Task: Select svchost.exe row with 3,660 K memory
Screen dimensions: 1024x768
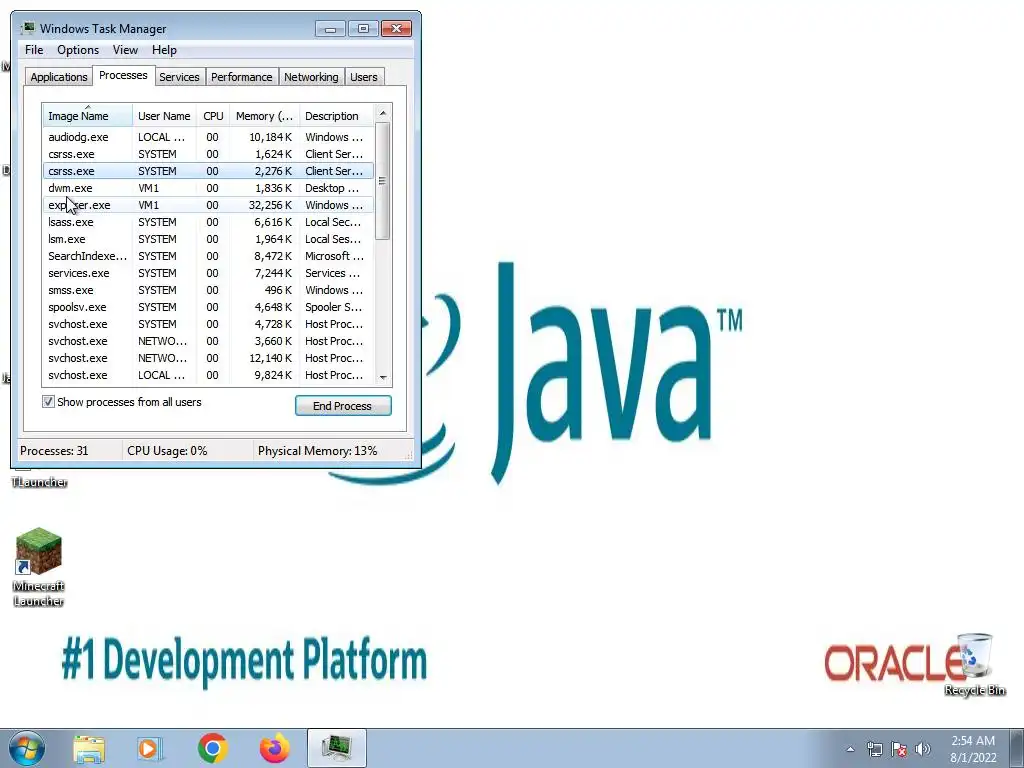Action: tap(208, 341)
